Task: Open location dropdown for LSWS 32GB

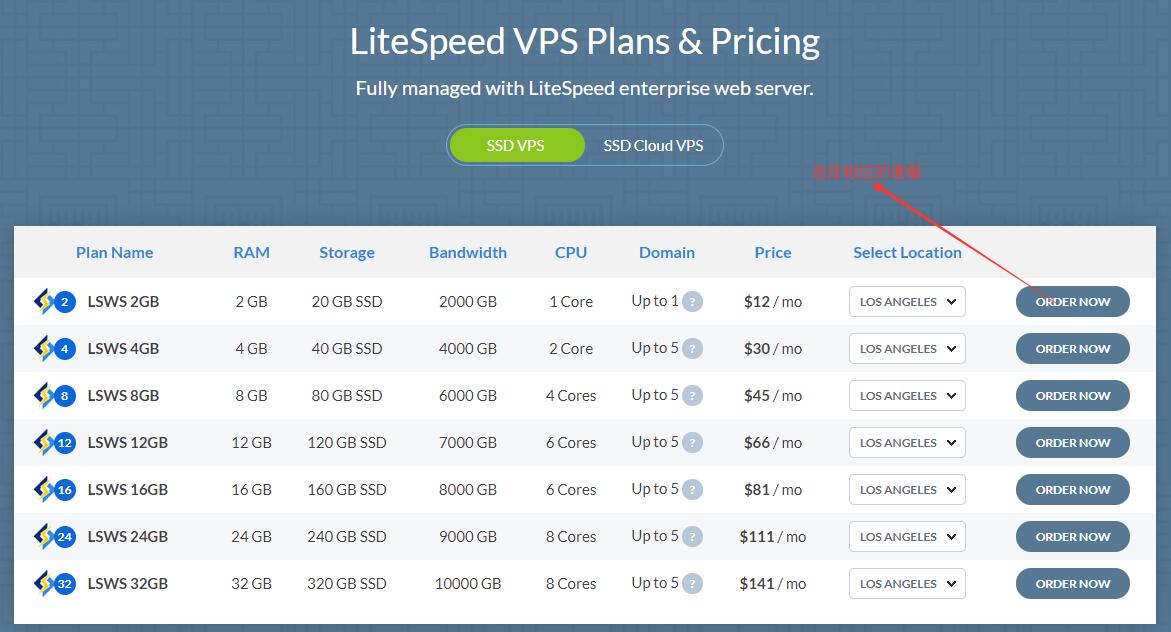Action: pos(906,583)
